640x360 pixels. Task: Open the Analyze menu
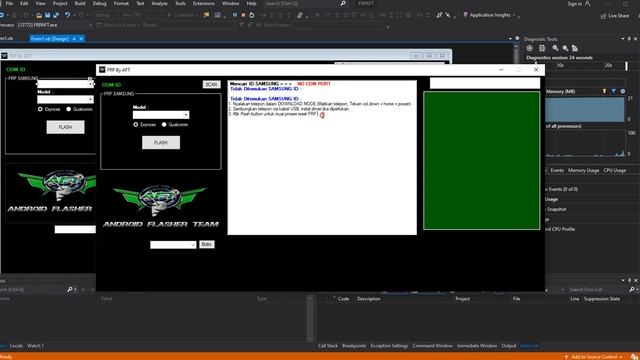click(160, 3)
